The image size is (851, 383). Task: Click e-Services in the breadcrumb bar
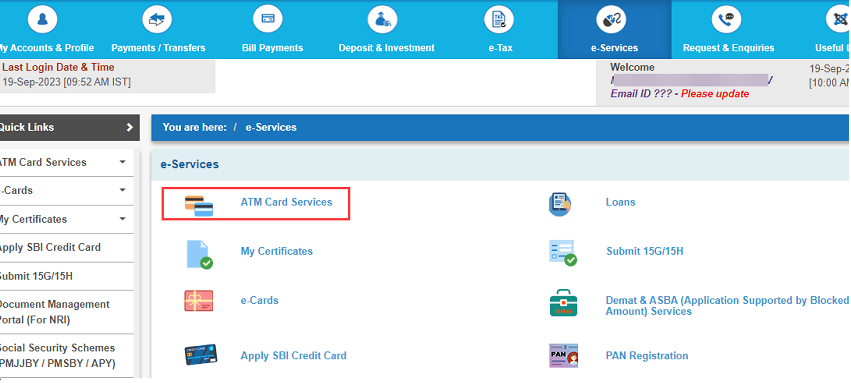pos(271,127)
